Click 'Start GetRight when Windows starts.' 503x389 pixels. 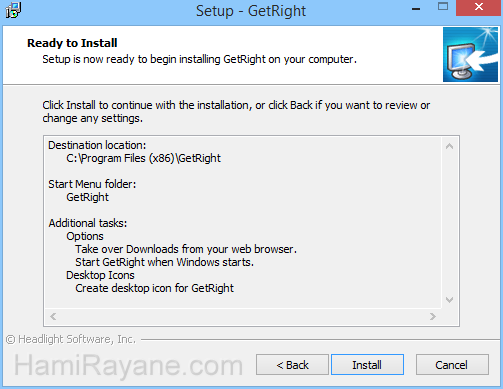tap(164, 262)
